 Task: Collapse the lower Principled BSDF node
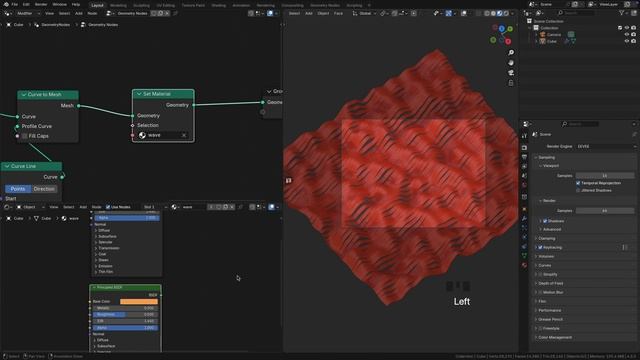click(x=94, y=287)
